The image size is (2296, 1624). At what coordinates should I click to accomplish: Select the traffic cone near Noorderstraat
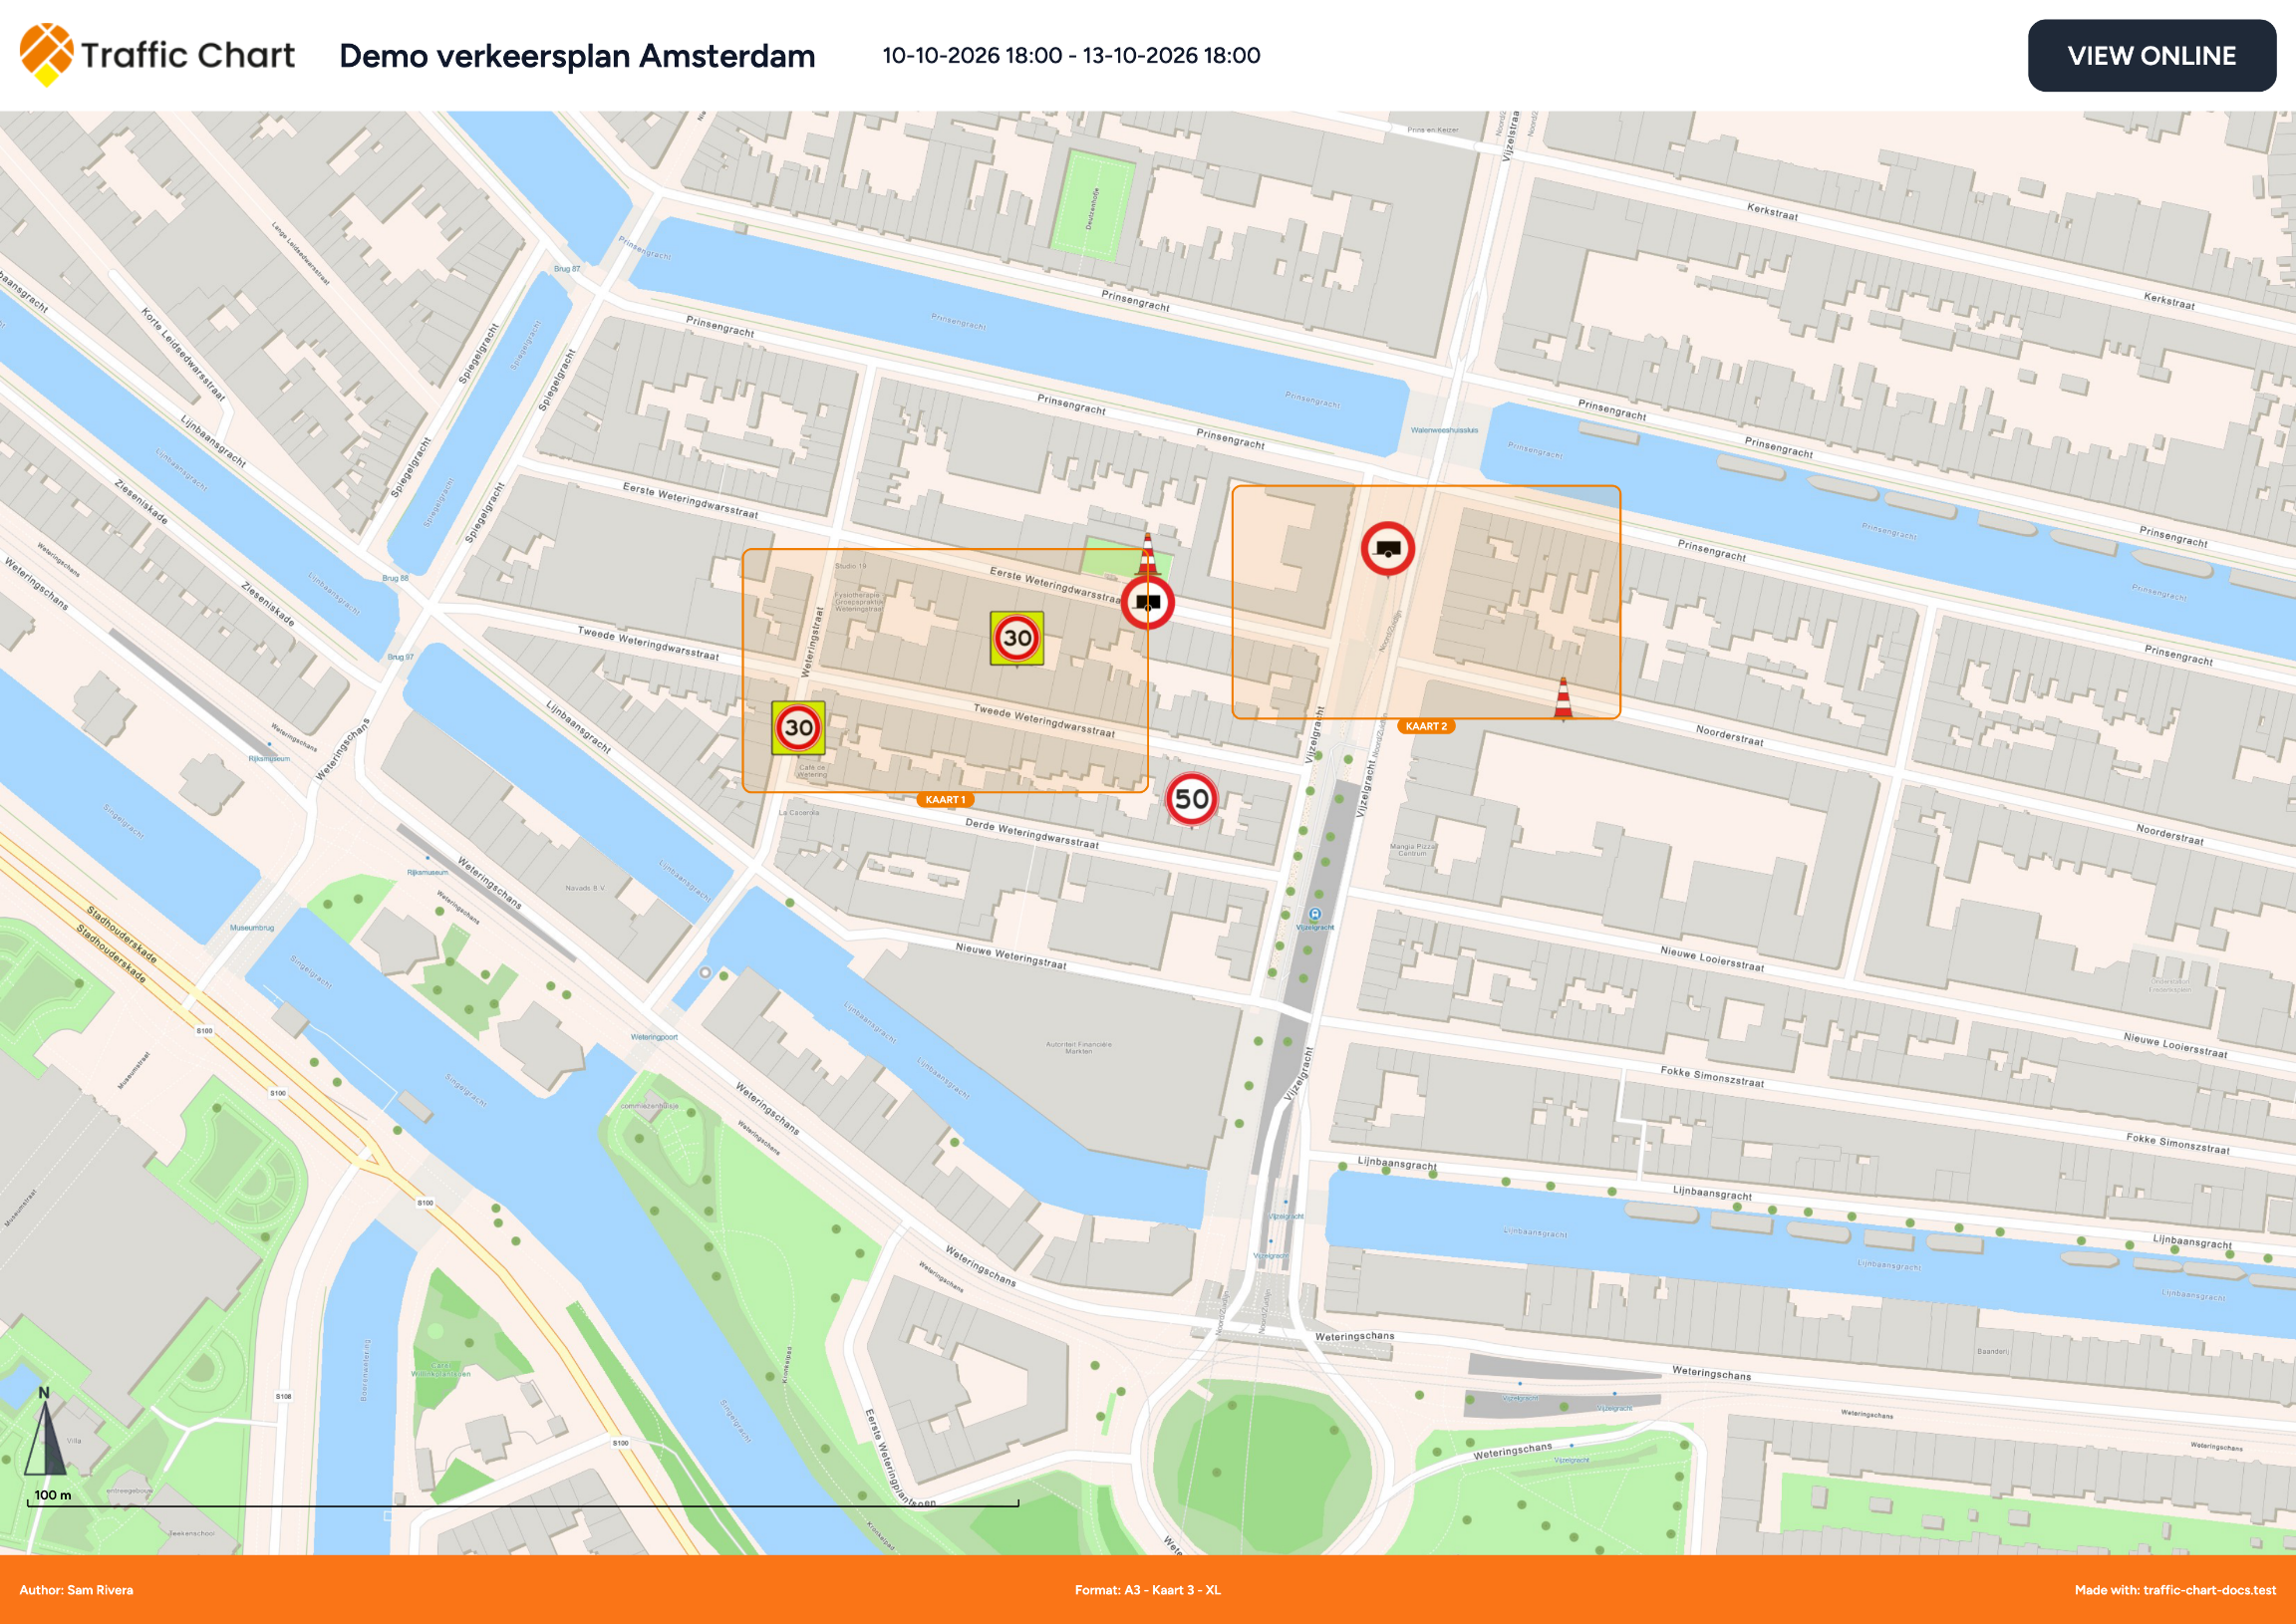coord(1563,698)
